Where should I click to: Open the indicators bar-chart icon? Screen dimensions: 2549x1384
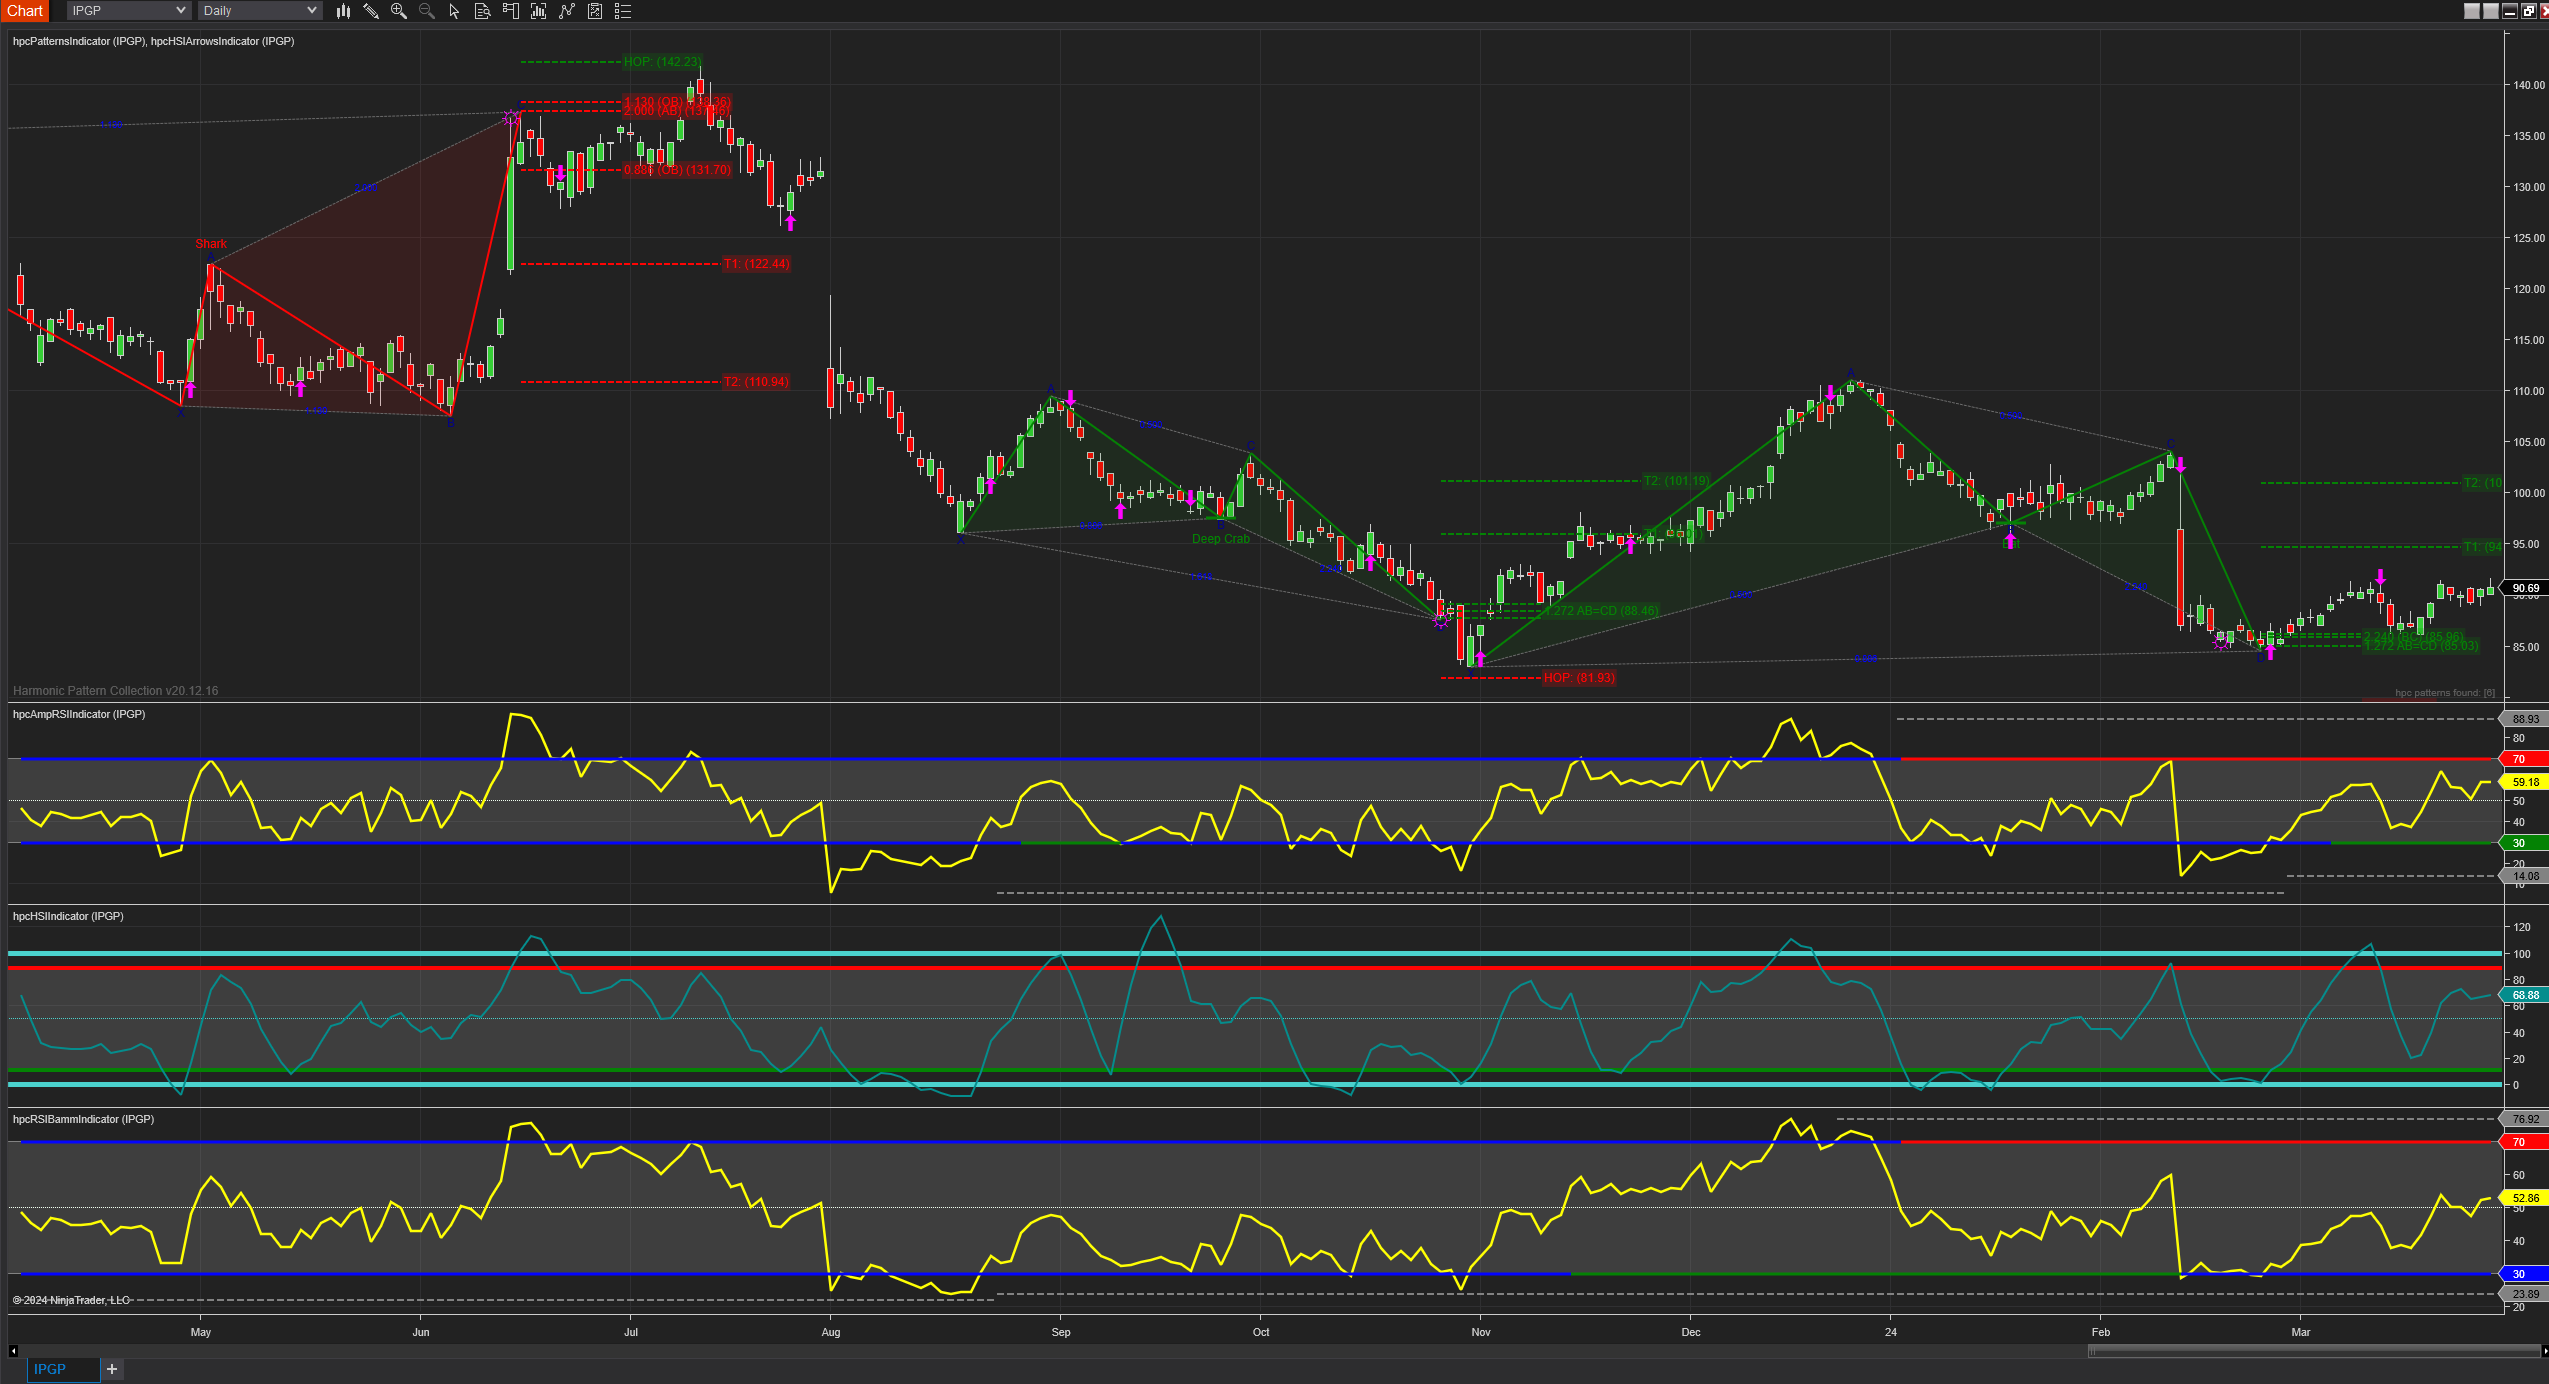click(x=539, y=11)
